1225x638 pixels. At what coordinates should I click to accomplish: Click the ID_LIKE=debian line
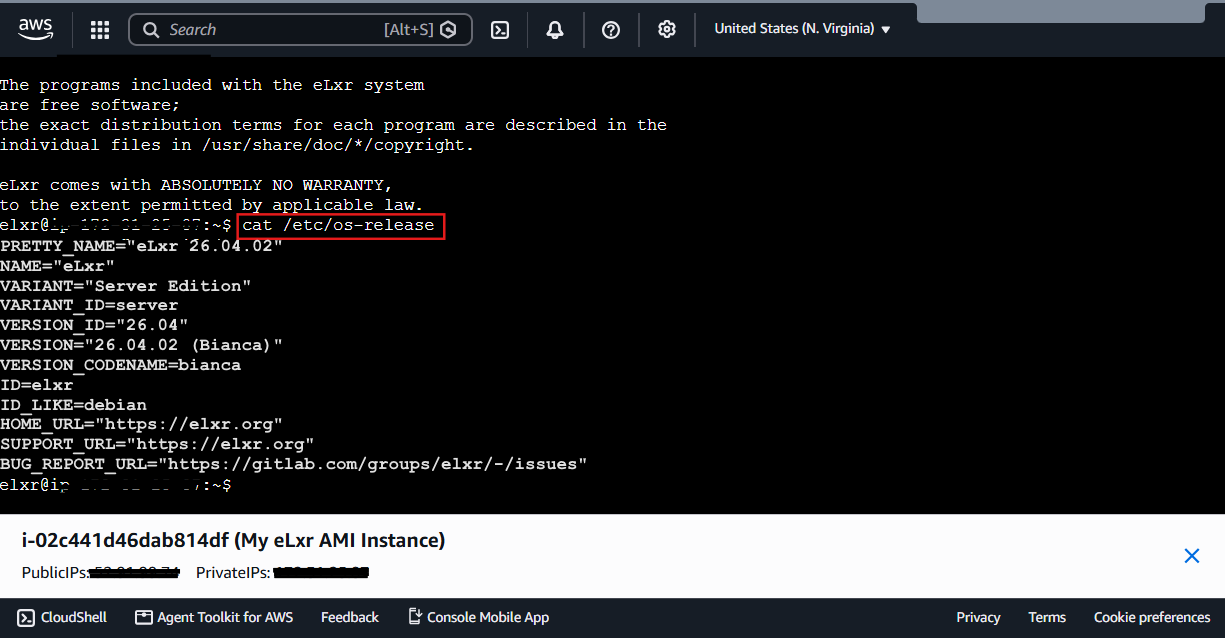click(x=73, y=405)
